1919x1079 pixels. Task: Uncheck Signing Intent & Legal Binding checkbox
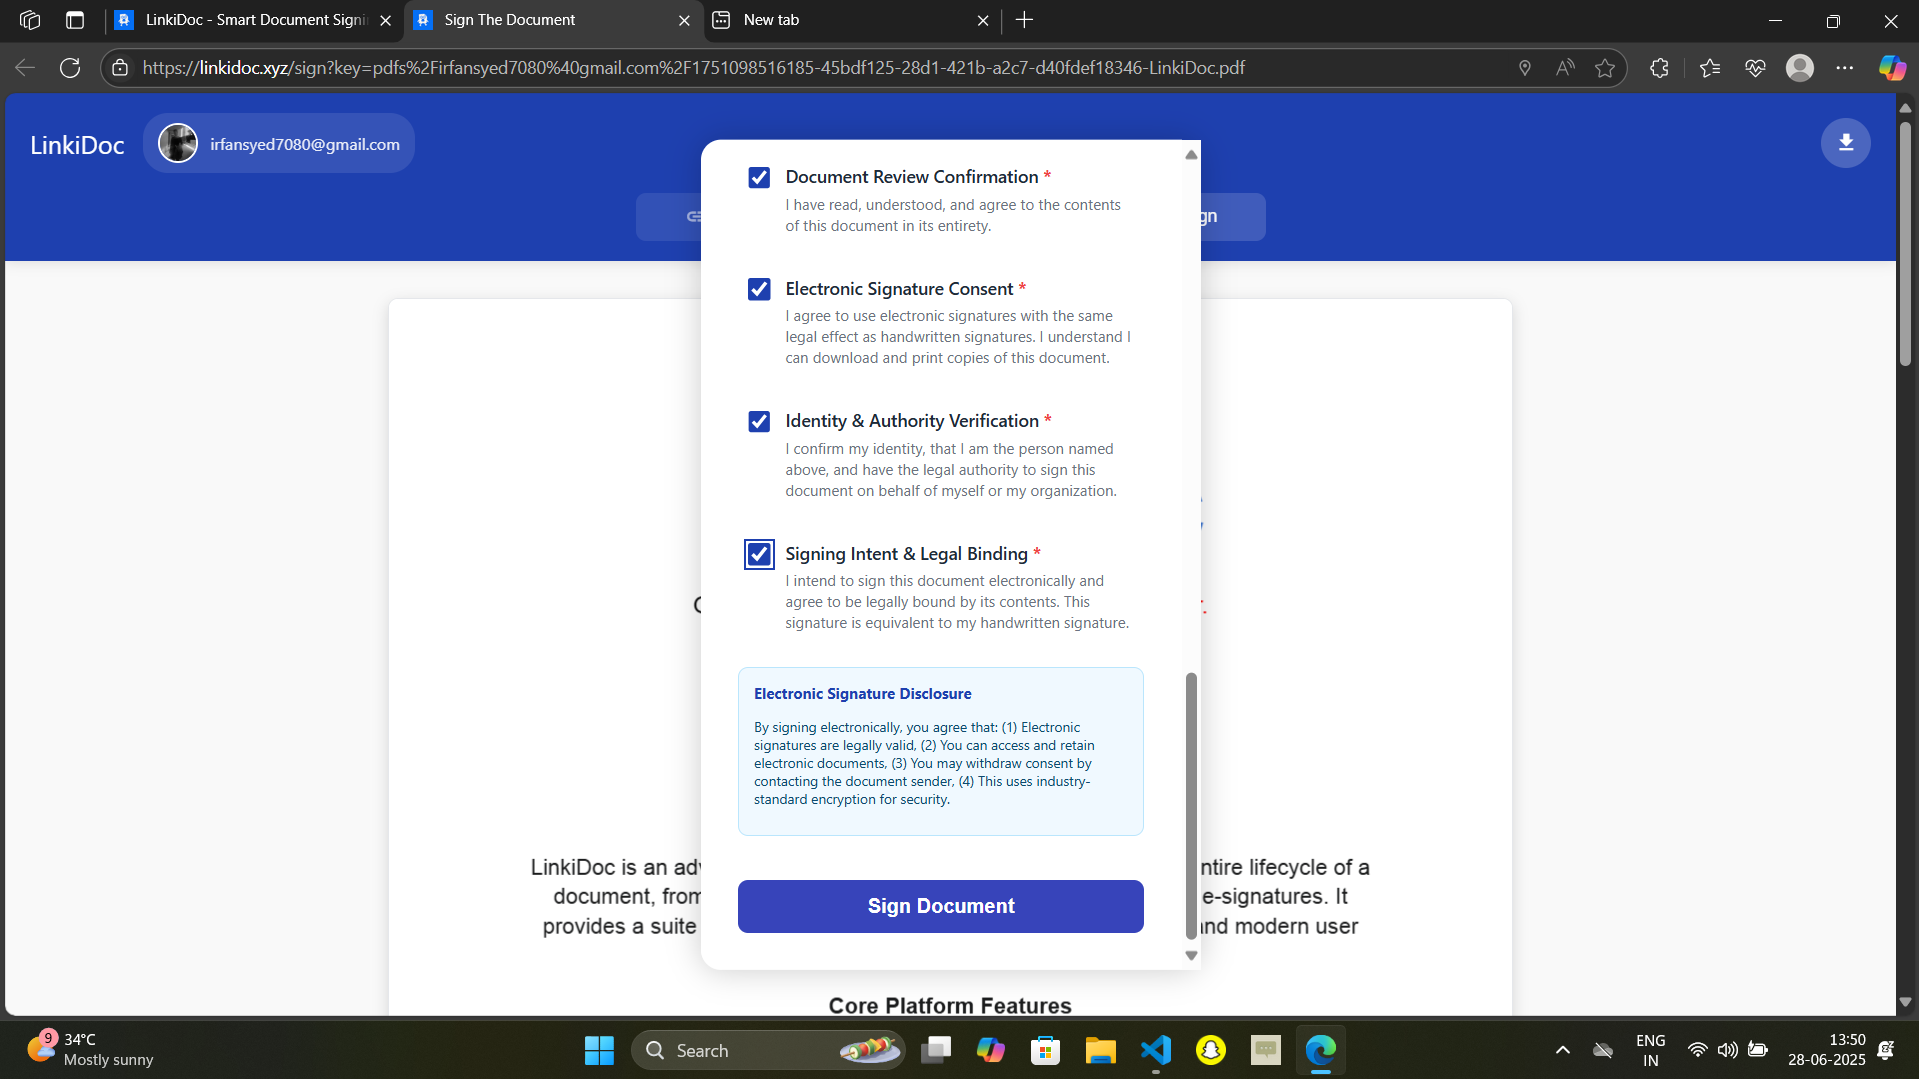pos(759,554)
